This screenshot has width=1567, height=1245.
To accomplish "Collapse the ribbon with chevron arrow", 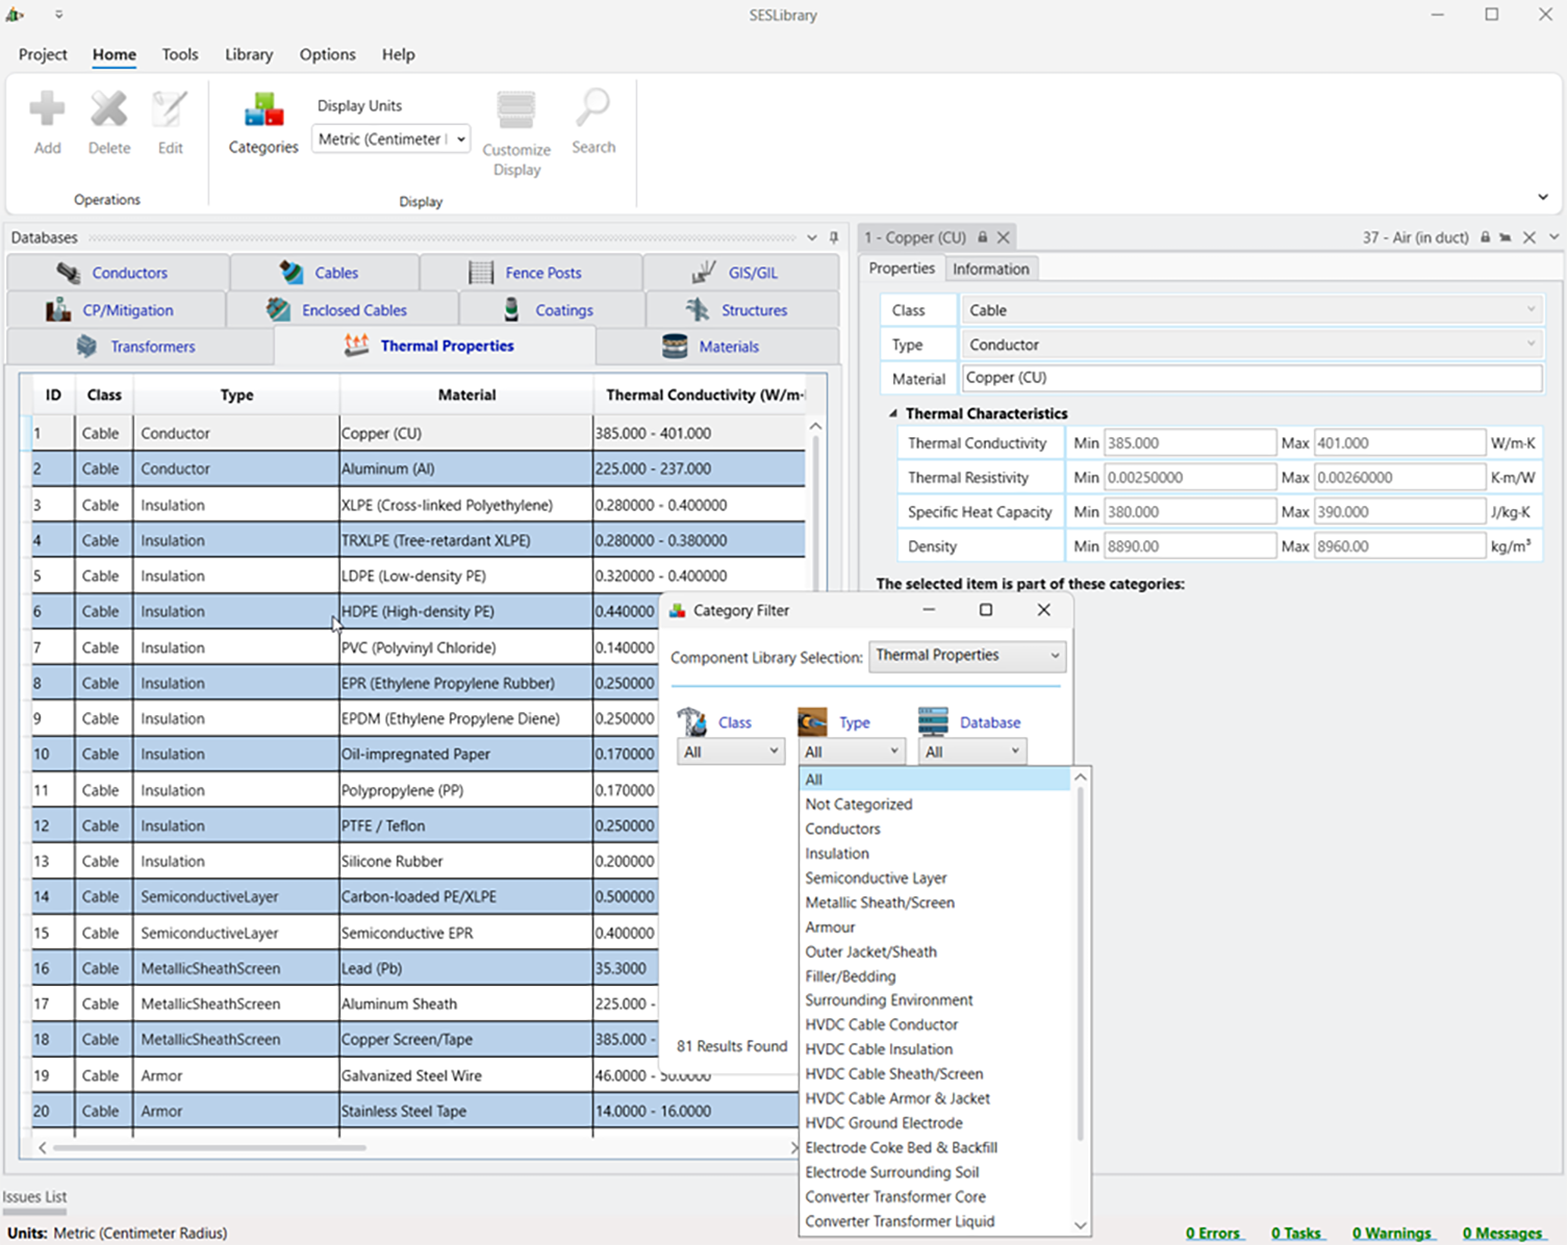I will click(x=1543, y=197).
